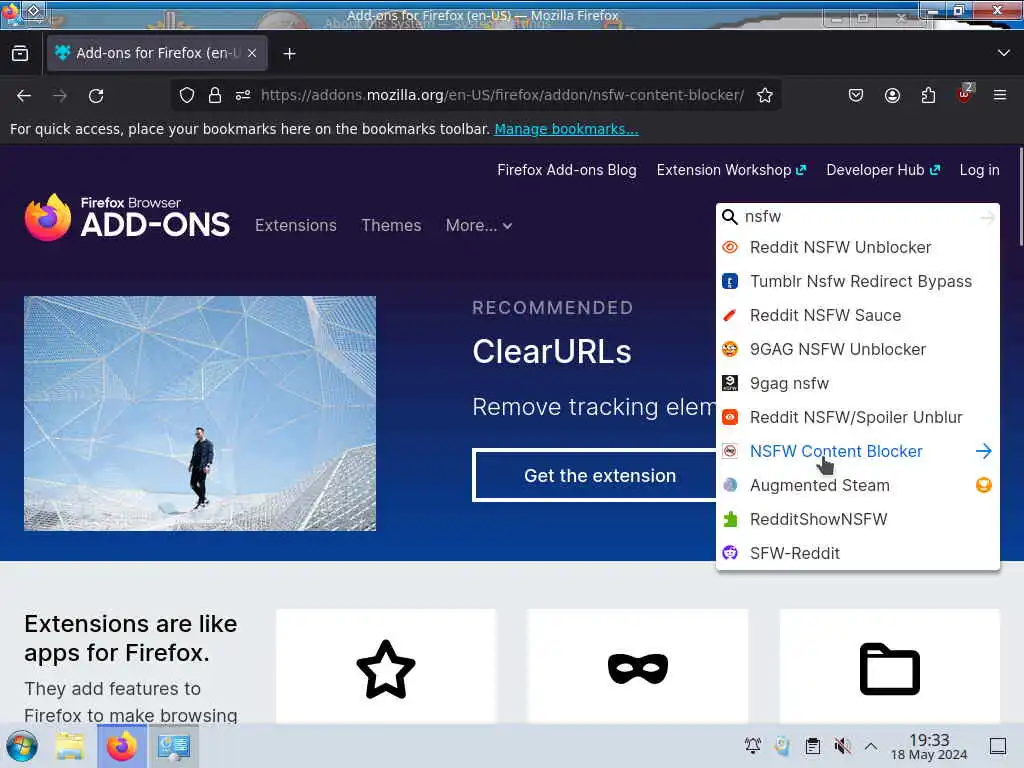Select Reddit NSFW Unblocker suggestion

pos(857,248)
